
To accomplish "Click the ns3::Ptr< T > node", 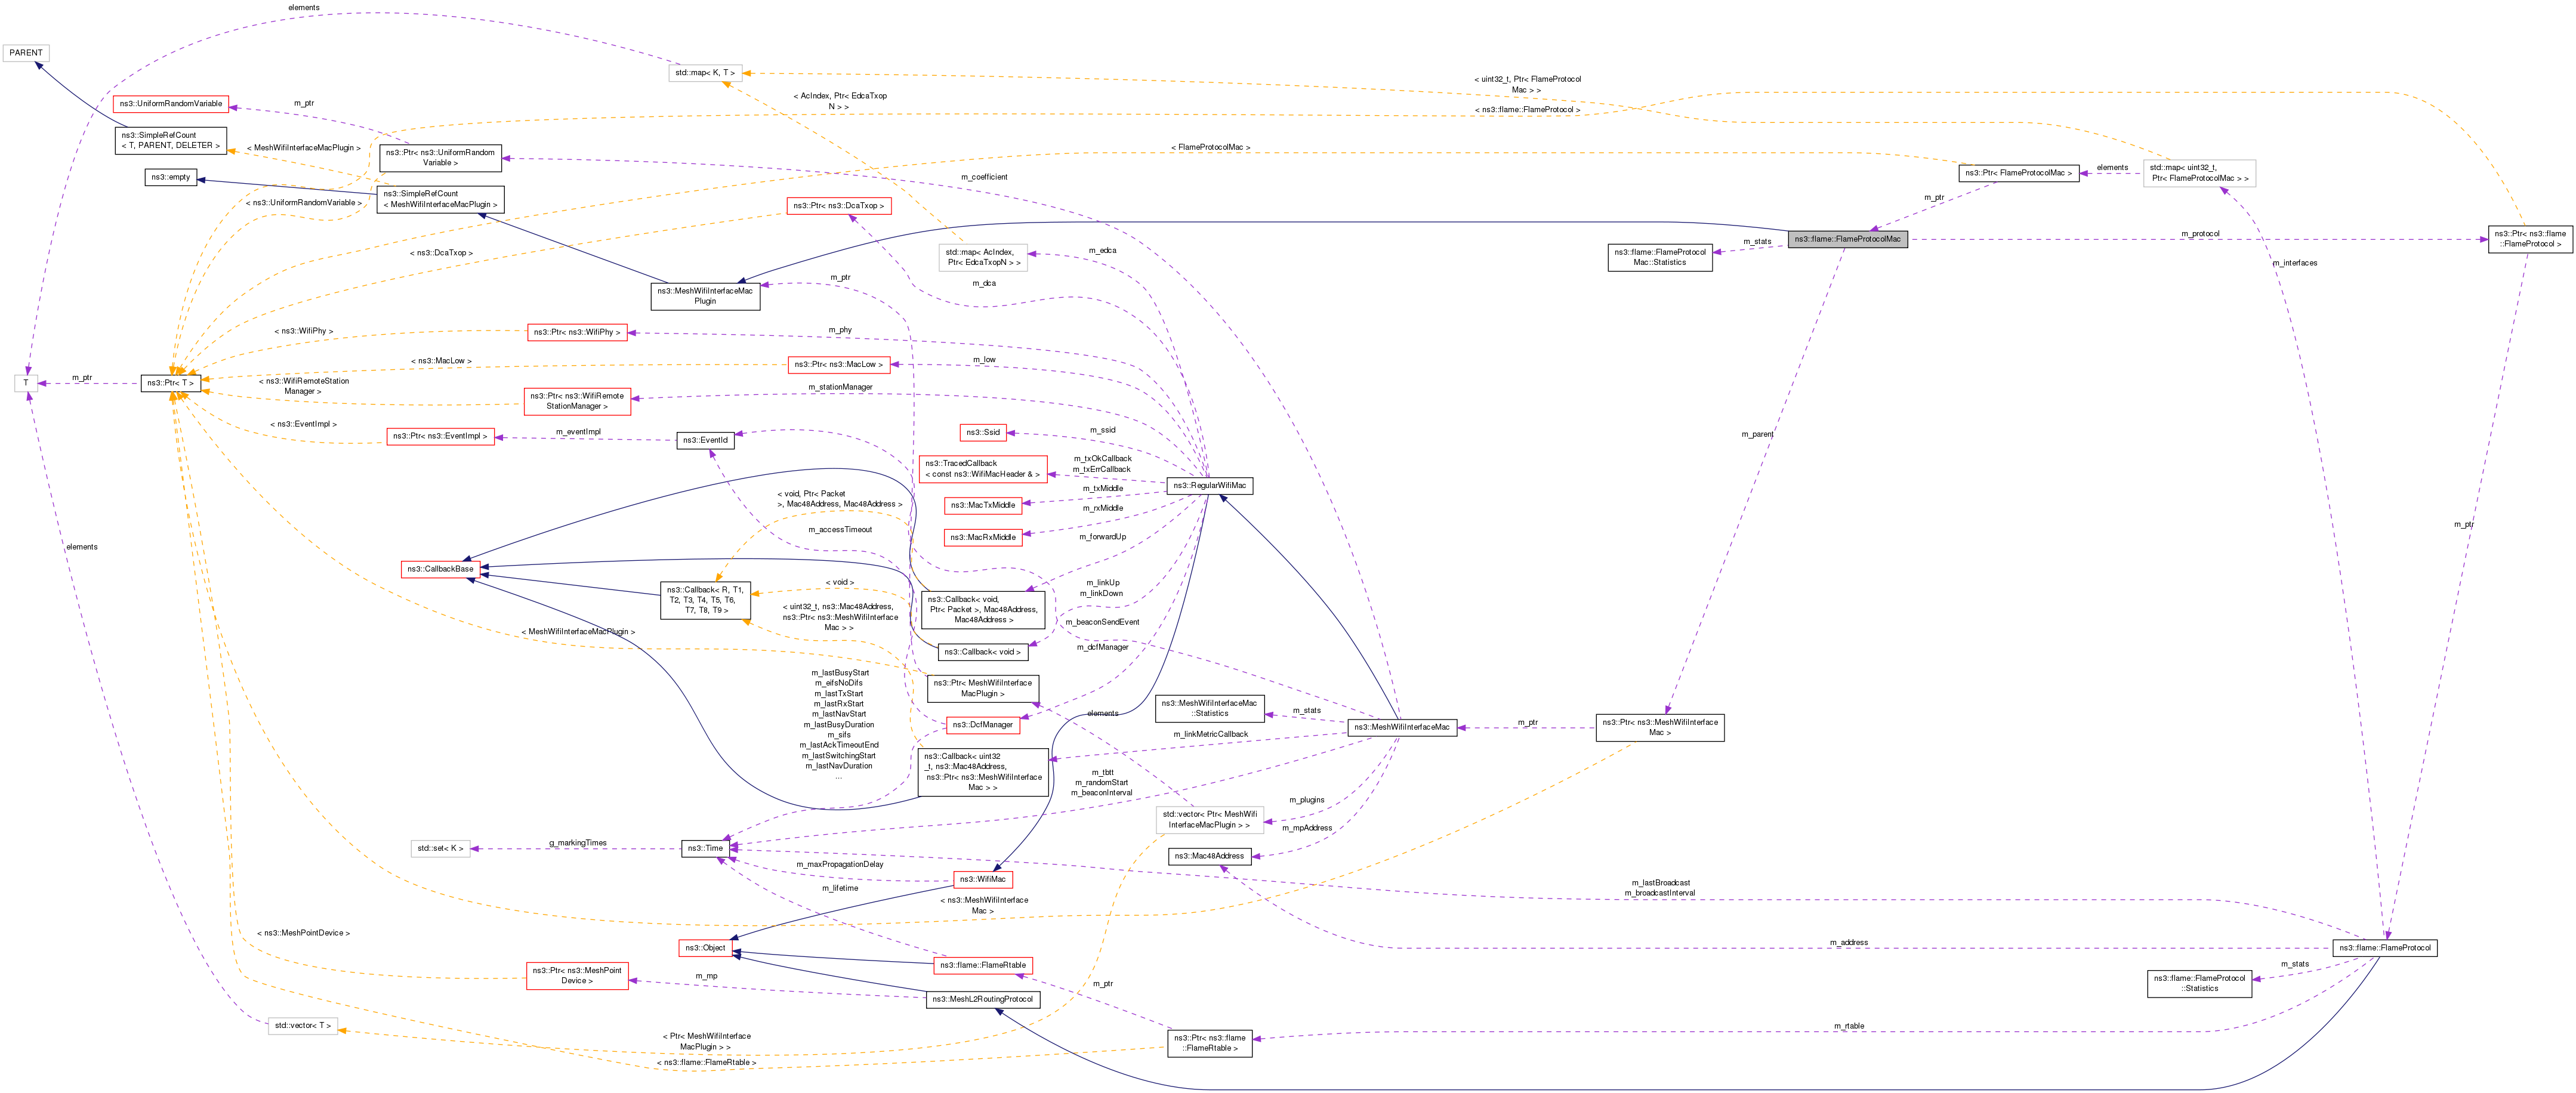I will click(170, 383).
